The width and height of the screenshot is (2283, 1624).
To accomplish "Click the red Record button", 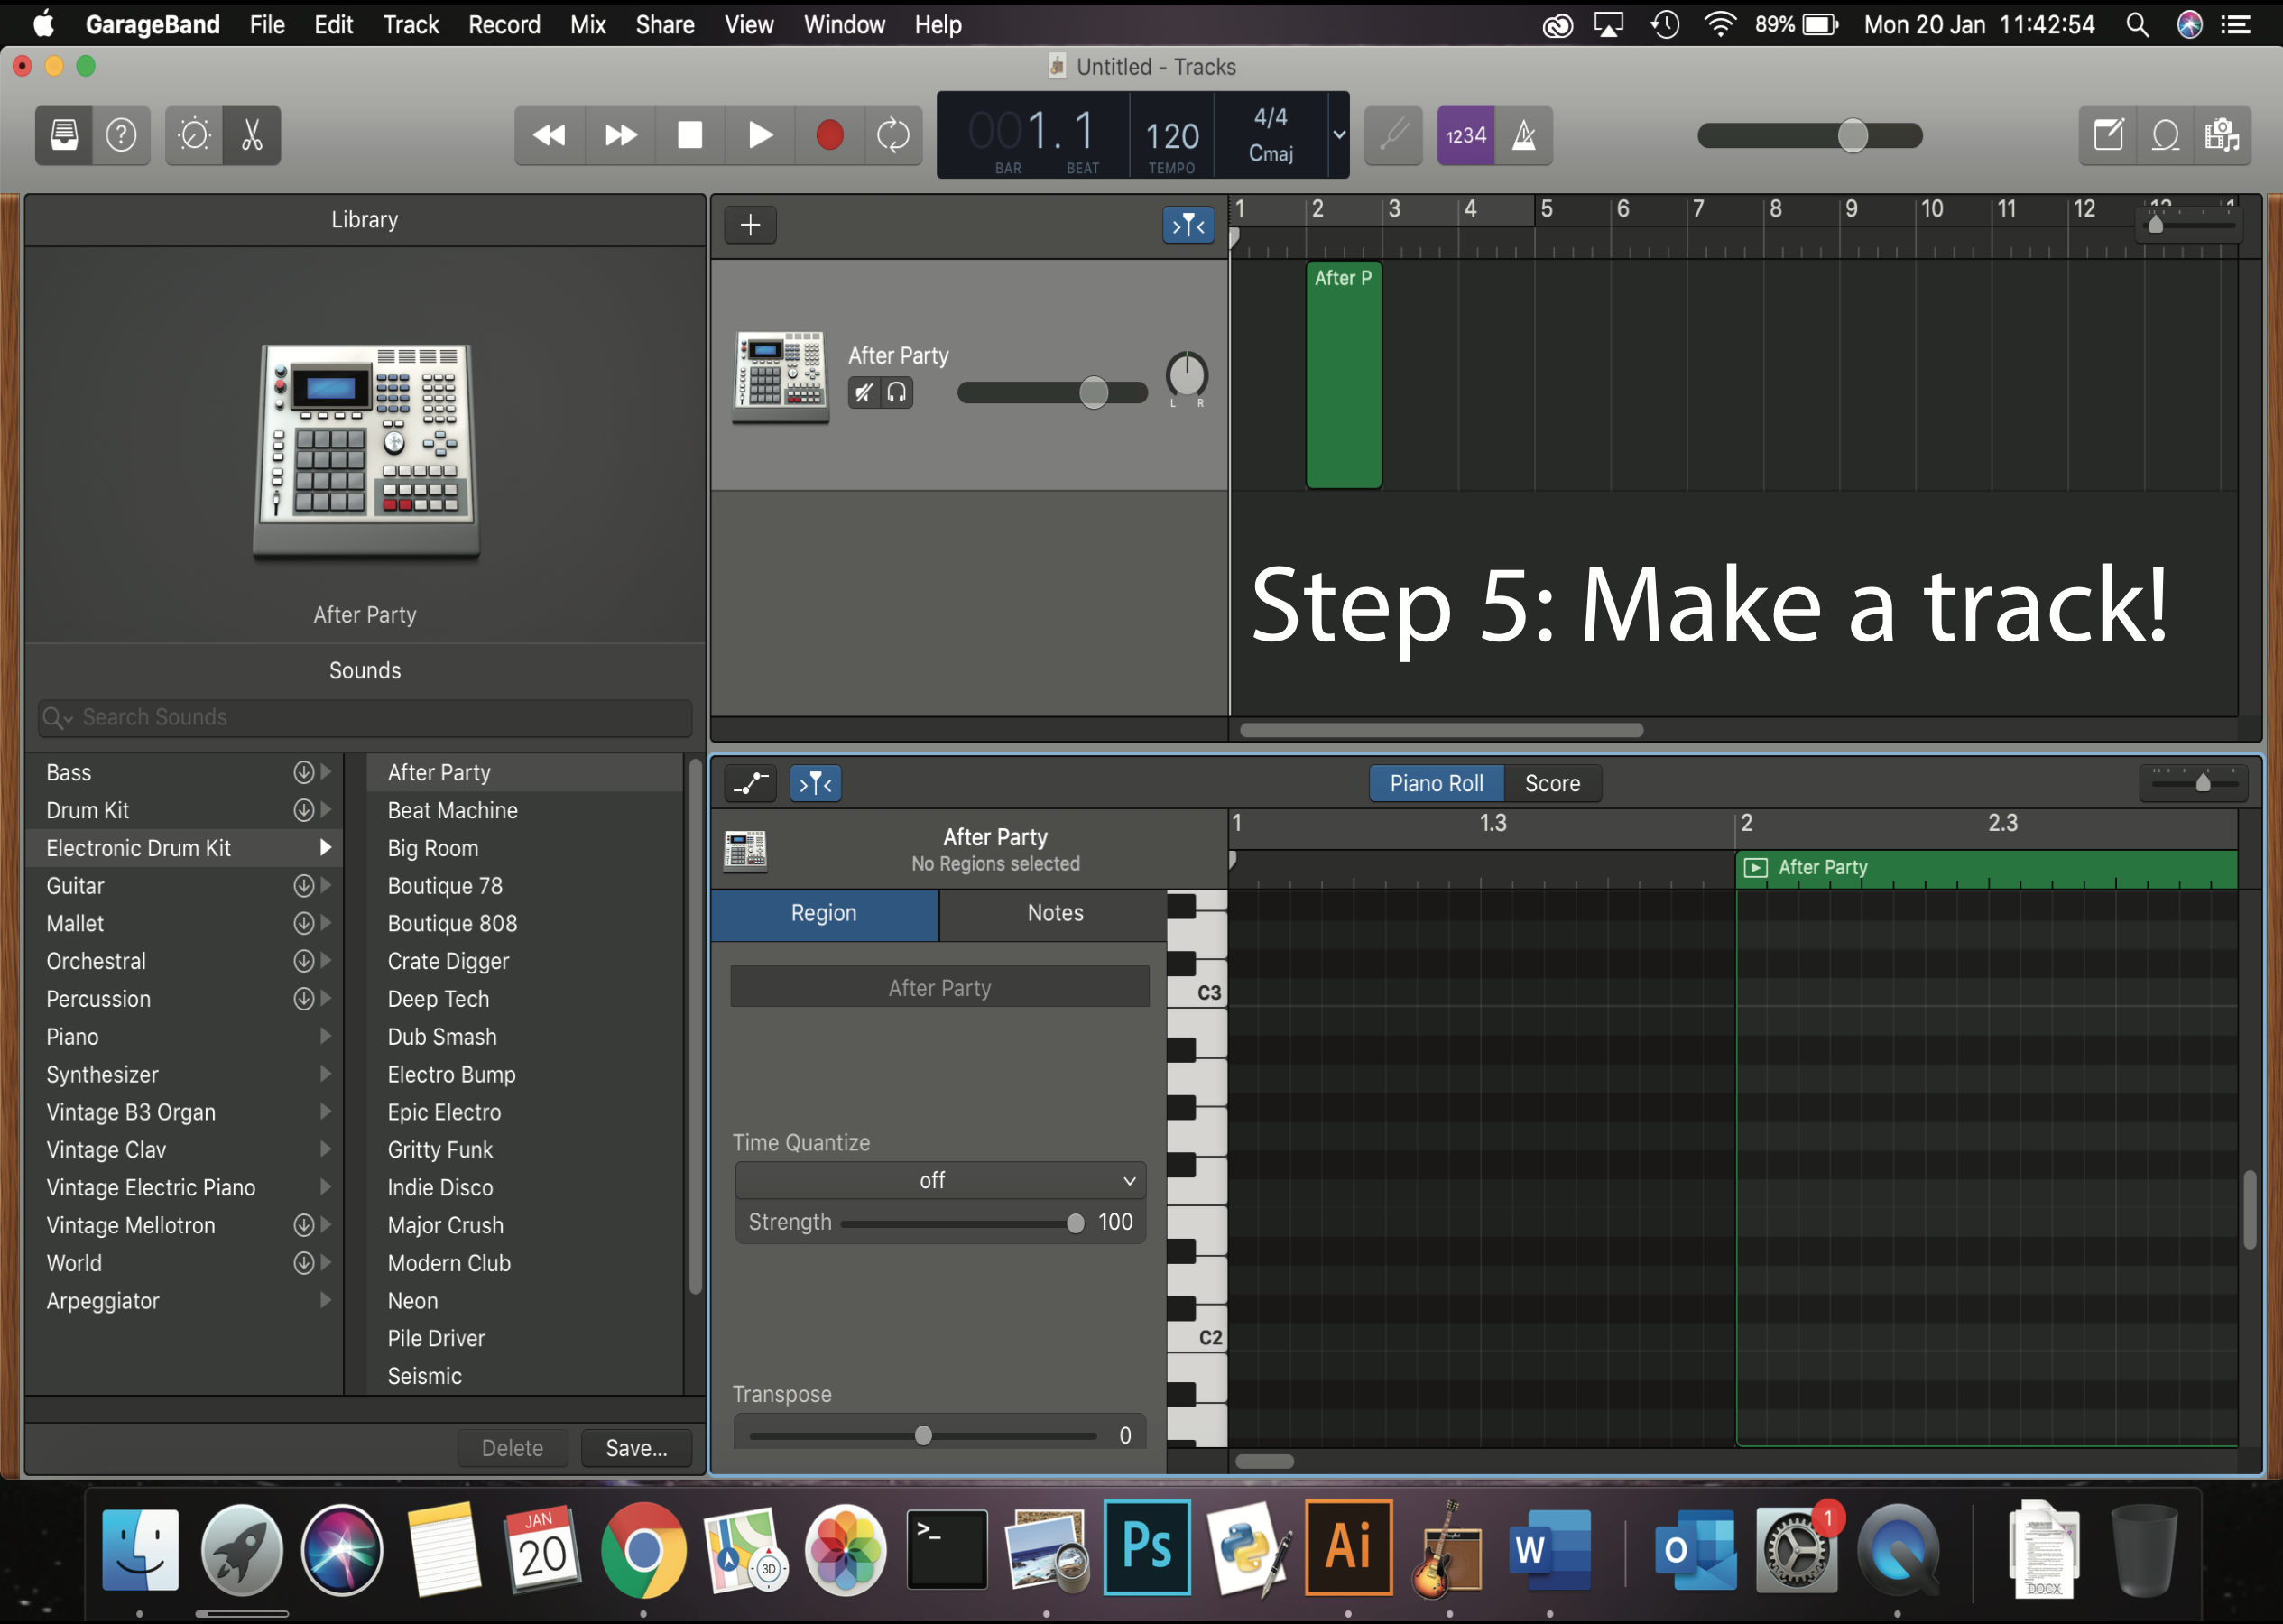I will click(829, 135).
